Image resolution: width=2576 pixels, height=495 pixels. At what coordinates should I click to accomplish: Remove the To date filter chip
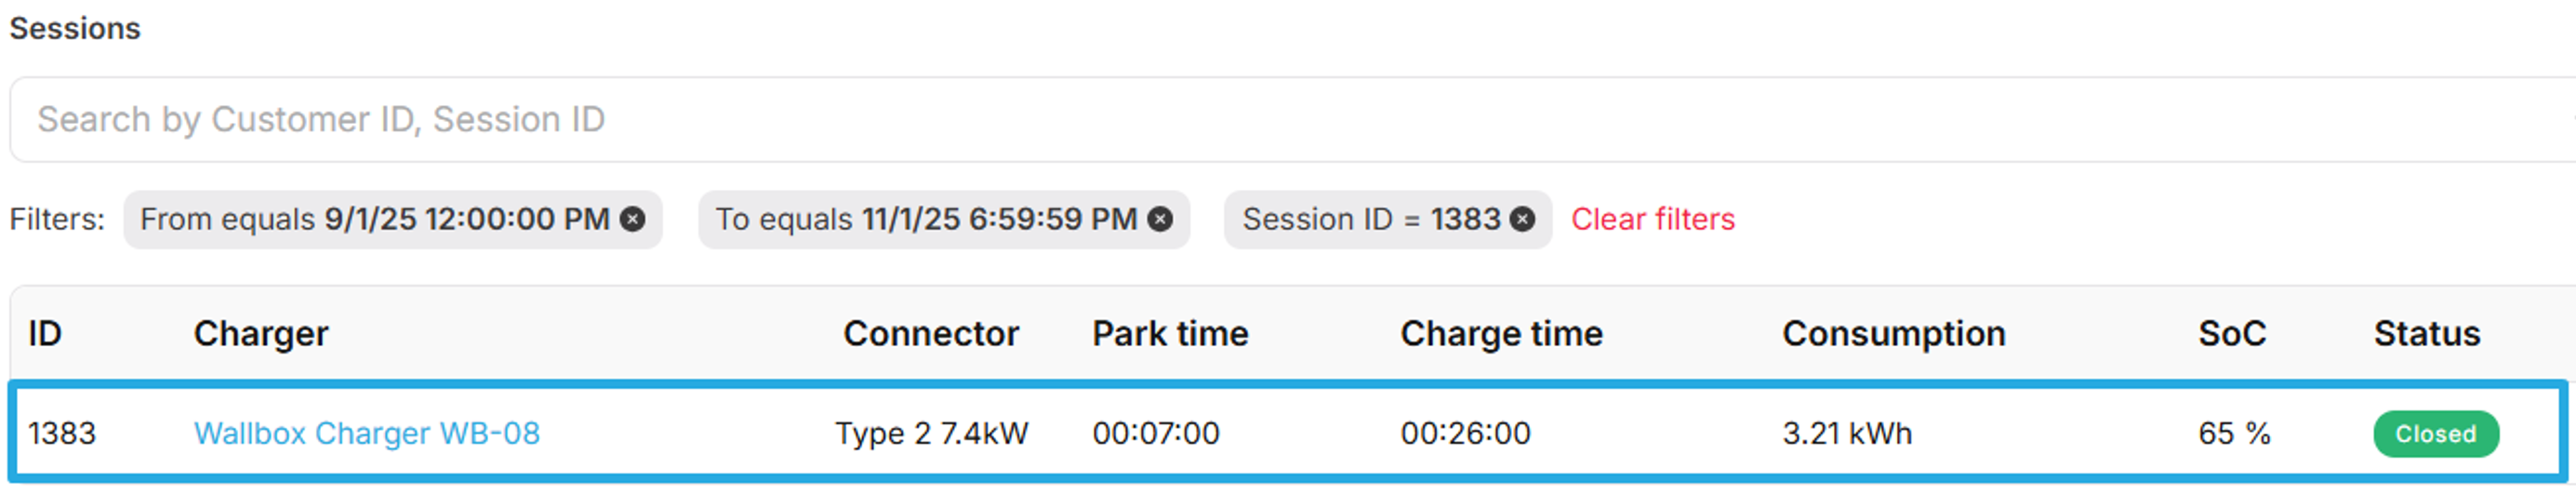point(1160,219)
